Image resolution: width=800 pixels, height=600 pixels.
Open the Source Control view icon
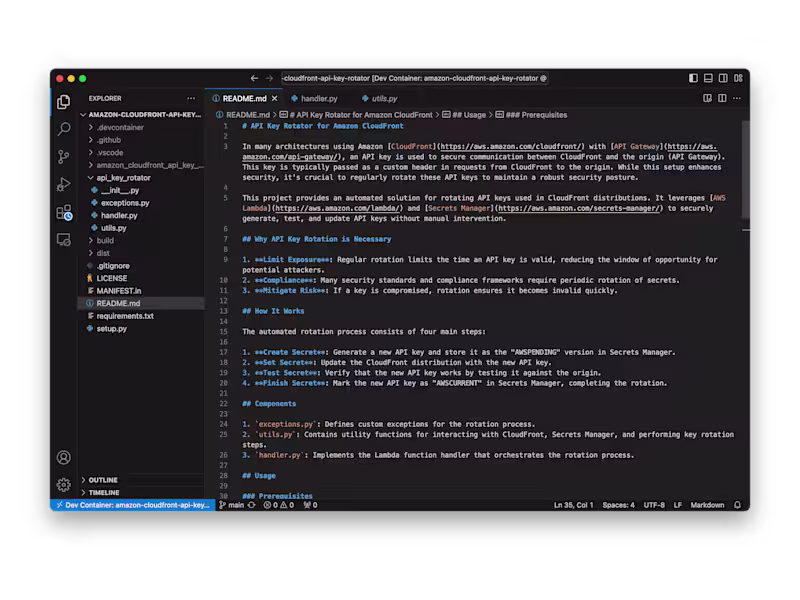point(64,157)
